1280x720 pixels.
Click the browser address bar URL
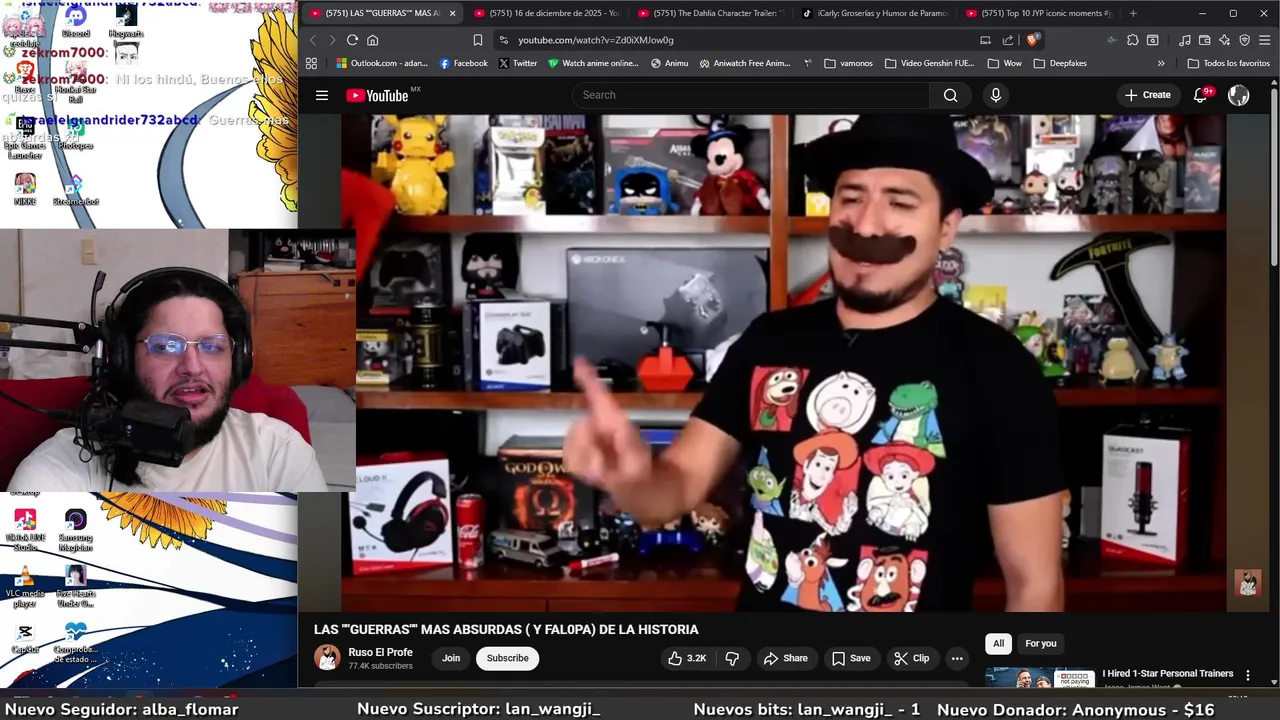tap(595, 40)
